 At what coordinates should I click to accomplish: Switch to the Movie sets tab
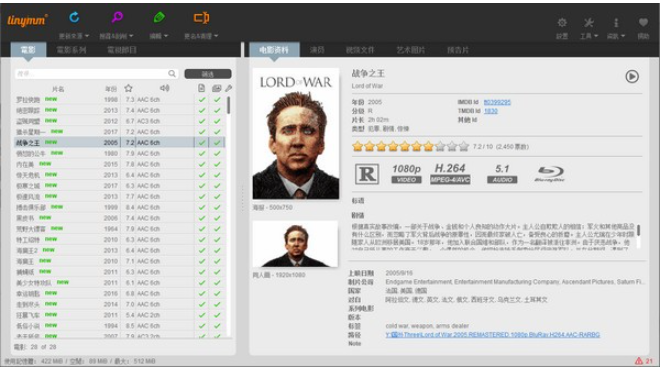pyautogui.click(x=71, y=50)
